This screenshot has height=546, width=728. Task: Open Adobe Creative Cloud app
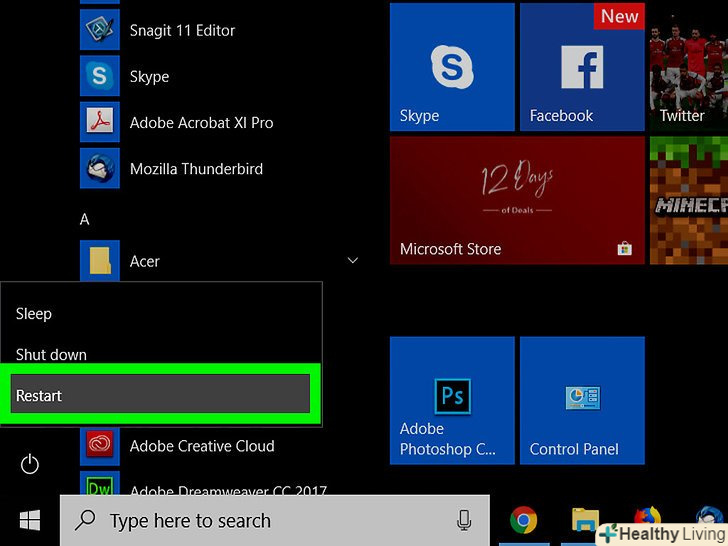(x=177, y=446)
